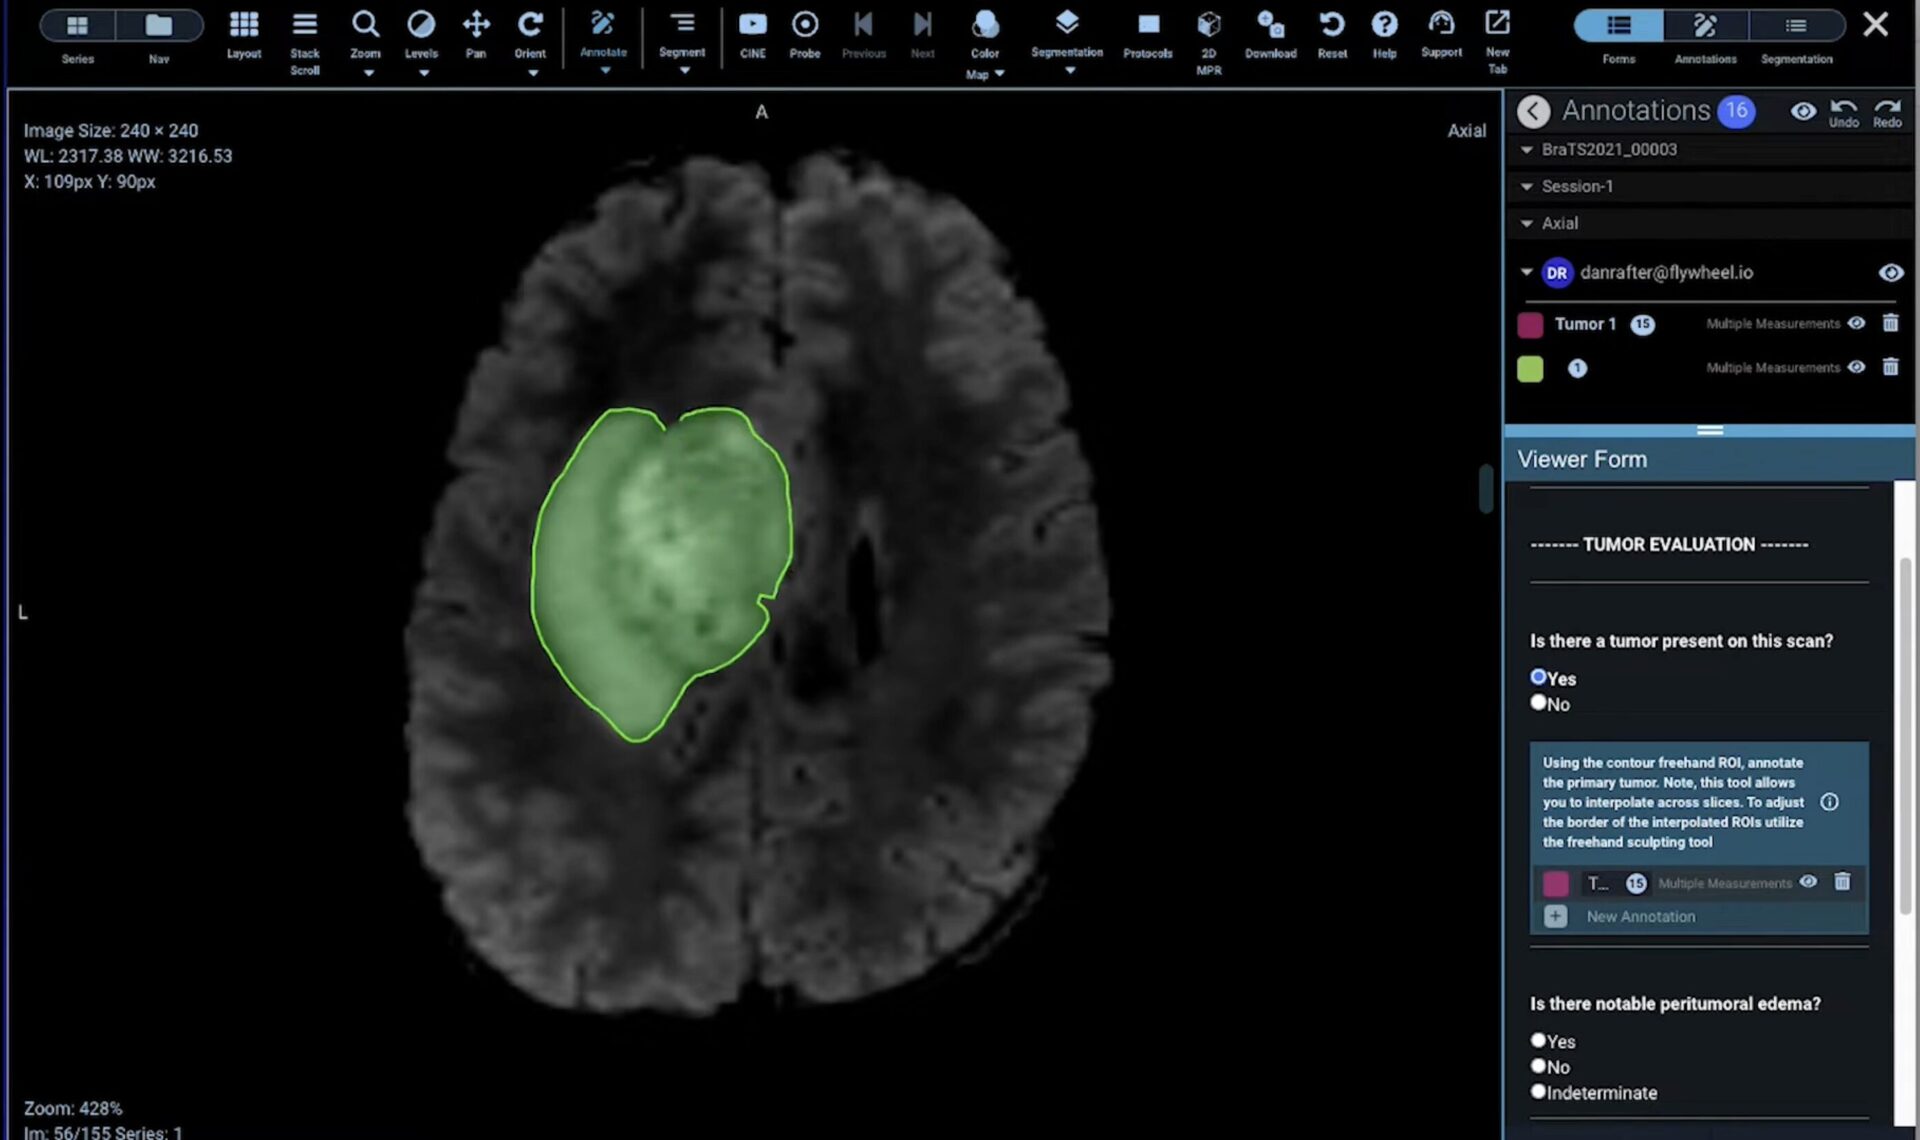Screen dimensions: 1920x1140
Task: Hide Tumor 1 annotation visibility
Action: [1856, 323]
